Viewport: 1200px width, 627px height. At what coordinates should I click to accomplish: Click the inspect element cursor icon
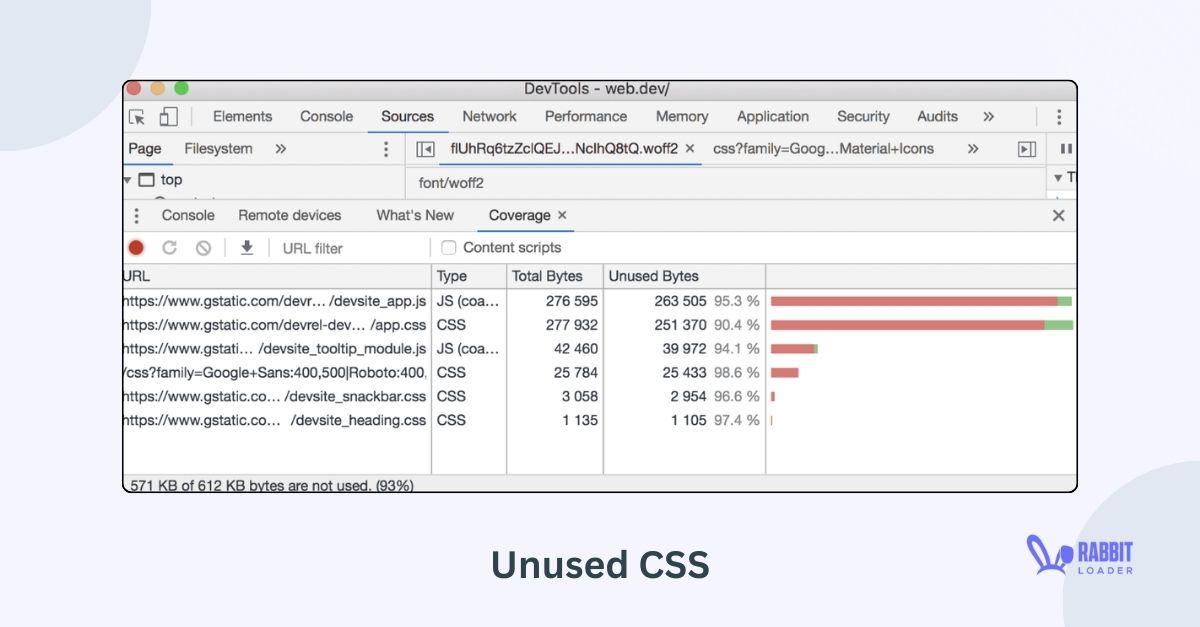click(x=136, y=117)
